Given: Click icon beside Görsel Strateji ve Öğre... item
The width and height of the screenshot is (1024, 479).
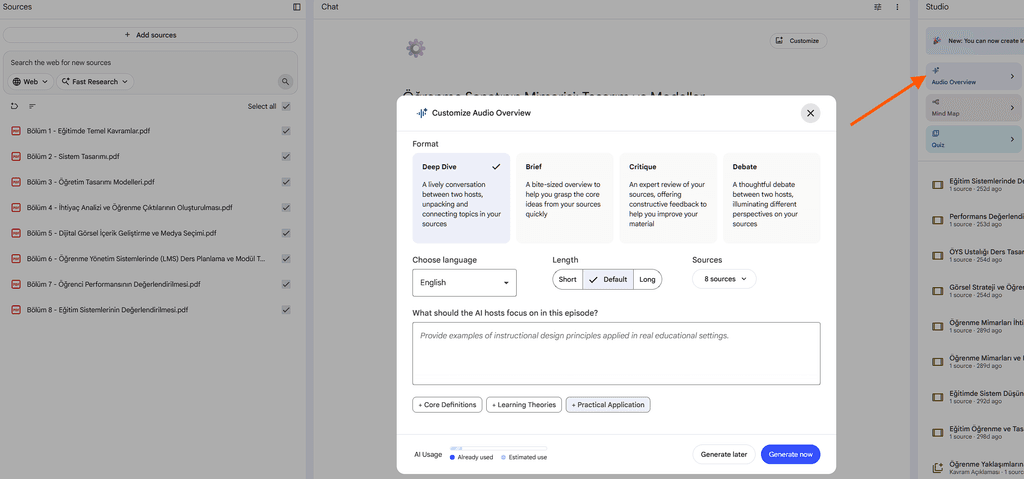Looking at the screenshot, I should 937,291.
